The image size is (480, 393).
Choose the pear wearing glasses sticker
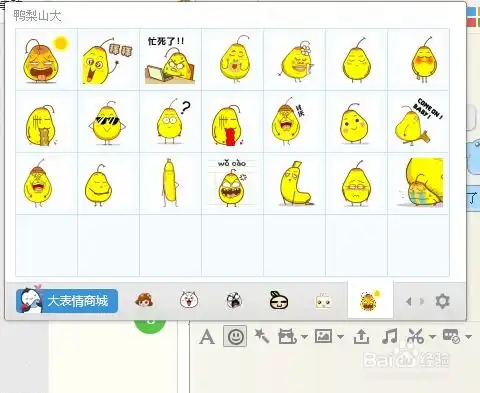coord(356,184)
